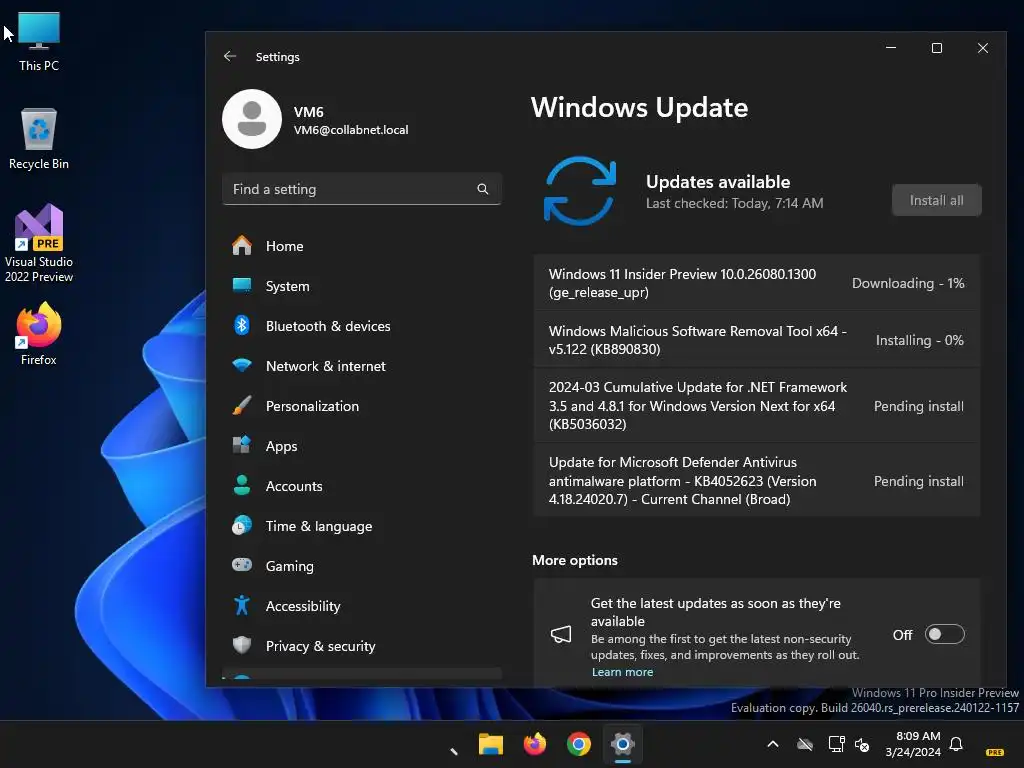Click the More options heading
Image resolution: width=1024 pixels, height=768 pixels.
pyautogui.click(x=575, y=560)
